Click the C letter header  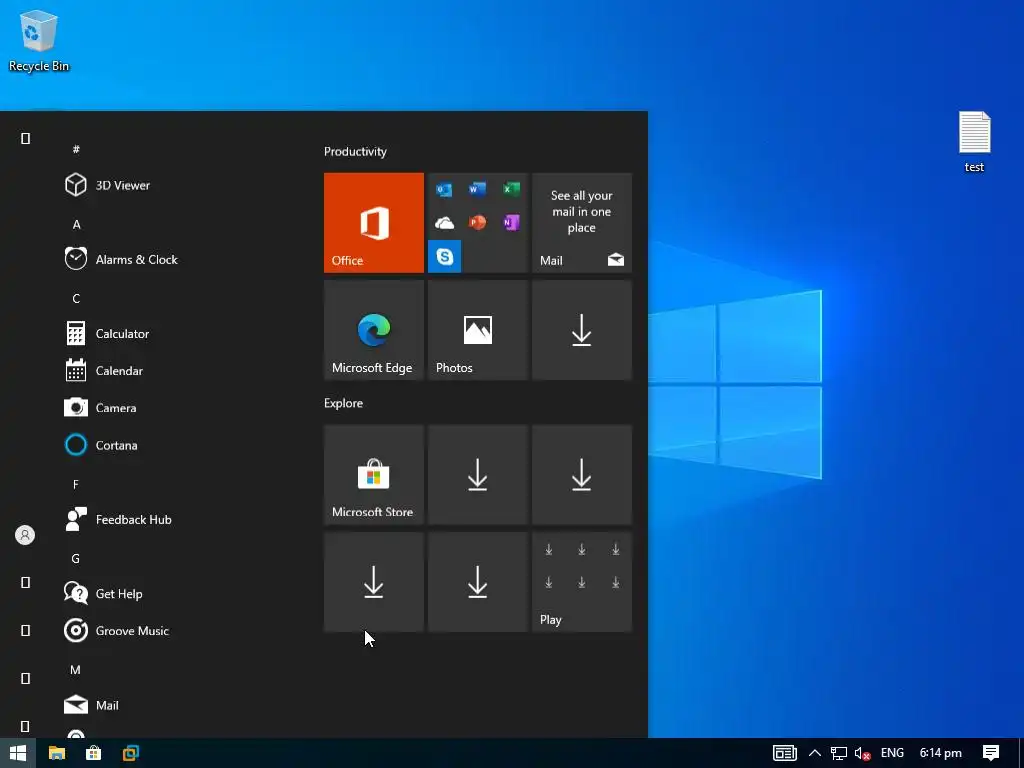[76, 298]
